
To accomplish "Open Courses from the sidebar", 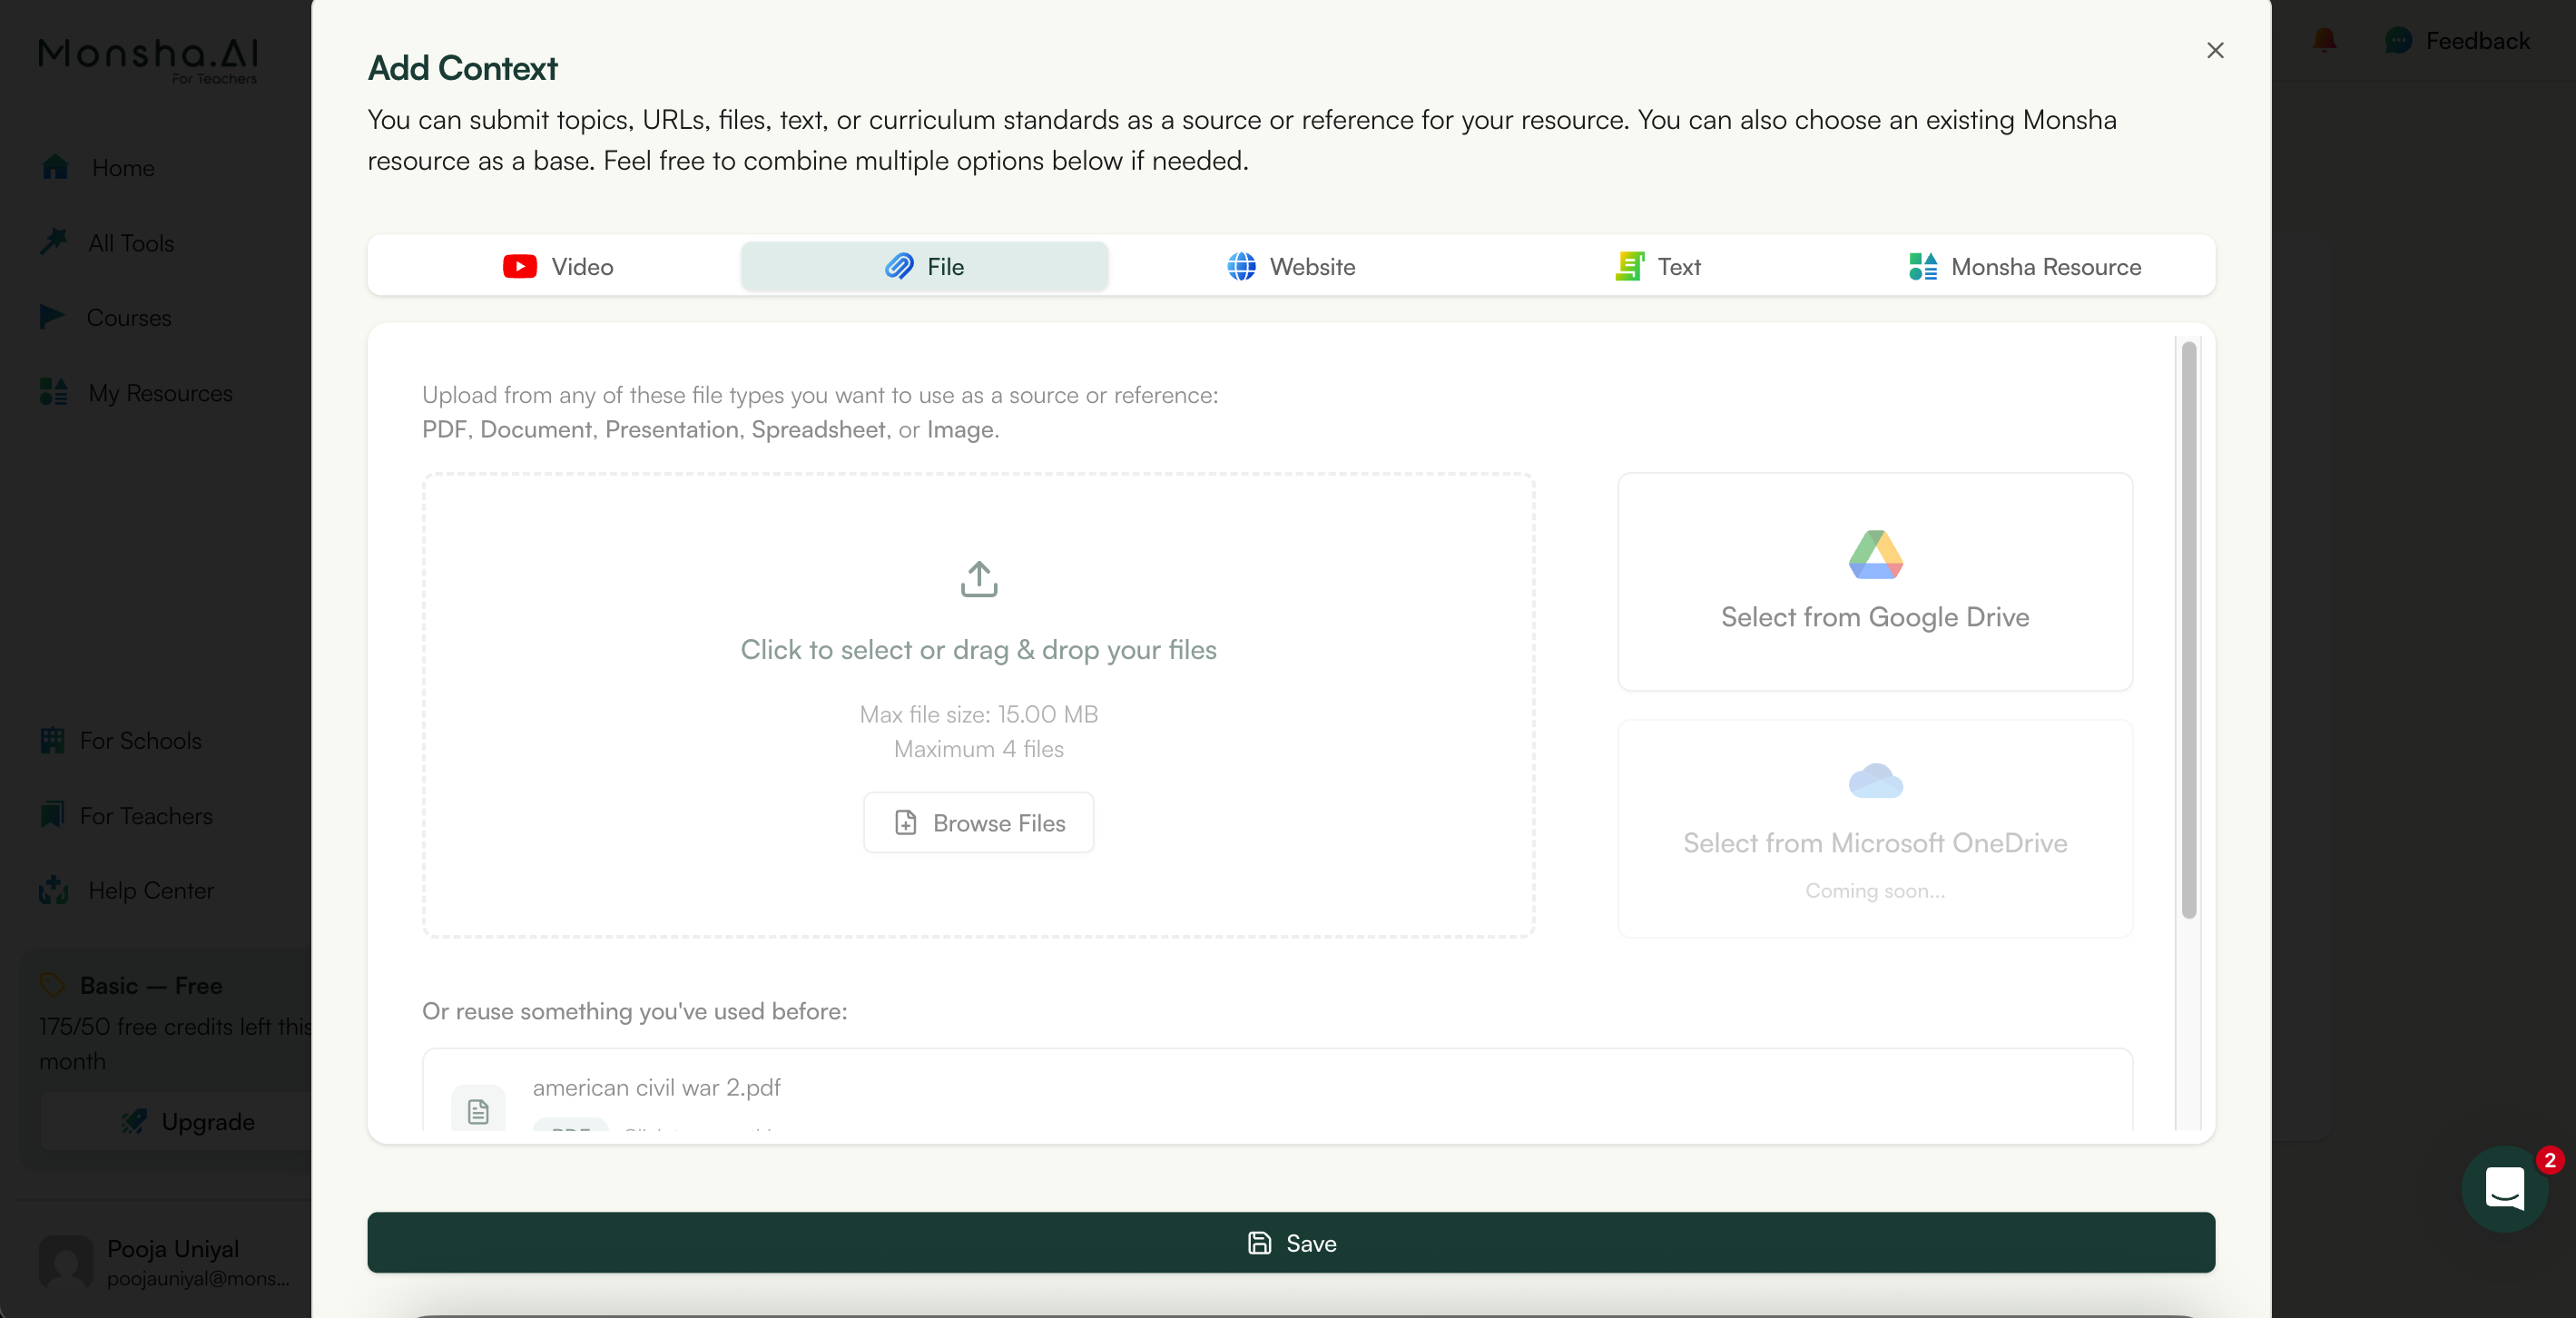I will click(54, 317).
